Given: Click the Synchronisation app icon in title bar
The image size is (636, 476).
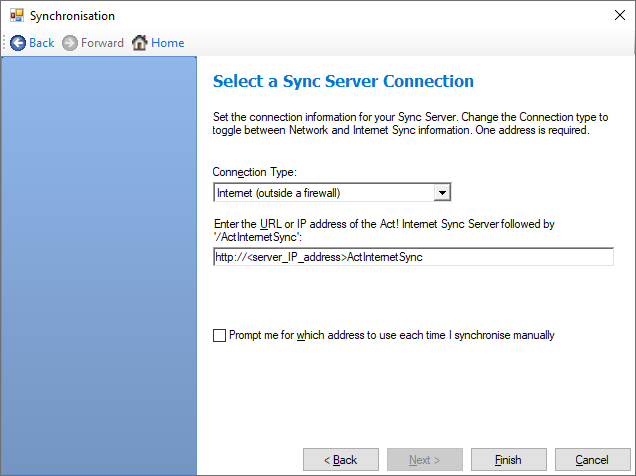Looking at the screenshot, I should (17, 16).
